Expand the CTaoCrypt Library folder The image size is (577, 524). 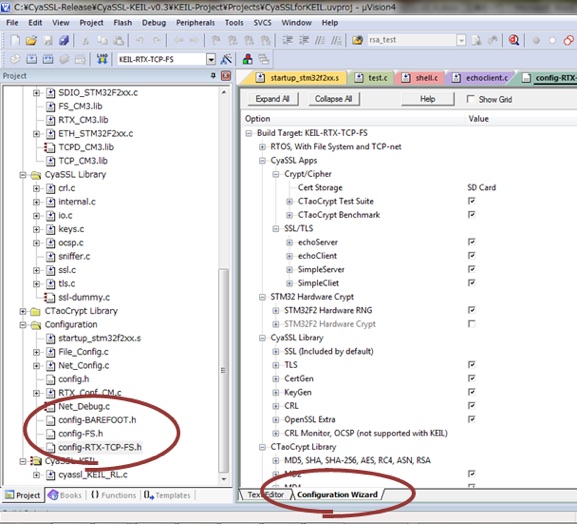23,311
